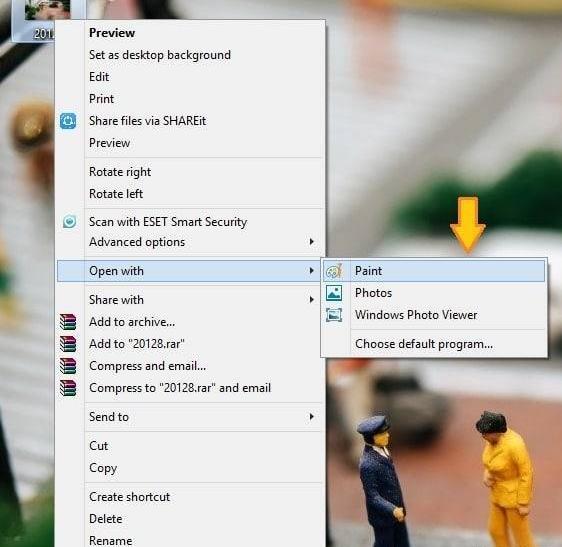Click the Photos app icon in submenu
The width and height of the screenshot is (562, 547).
334,293
